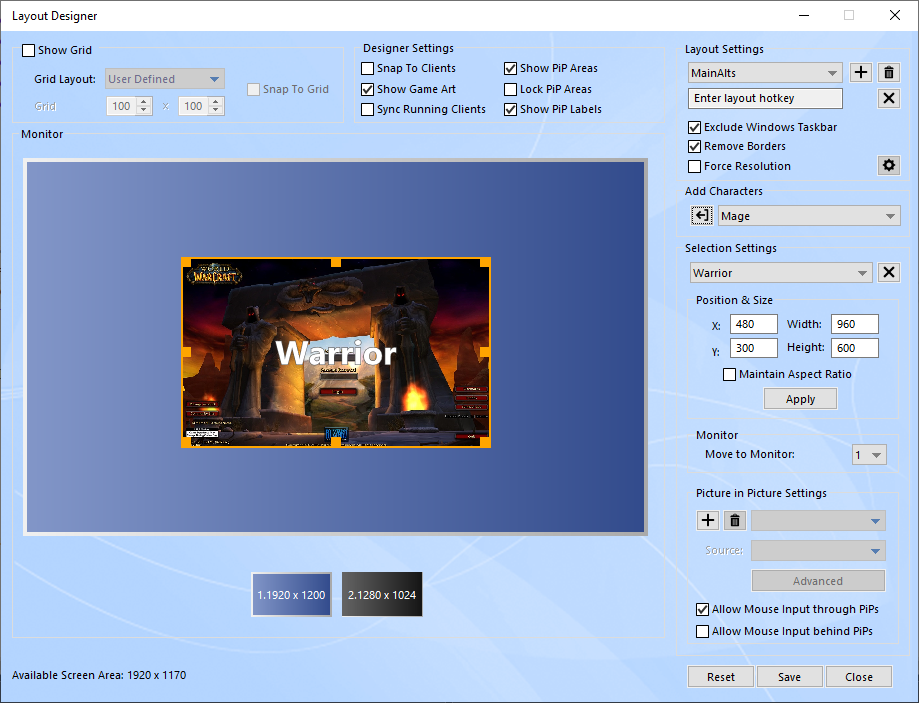
Task: Toggle Snap To Clients option
Action: (368, 69)
